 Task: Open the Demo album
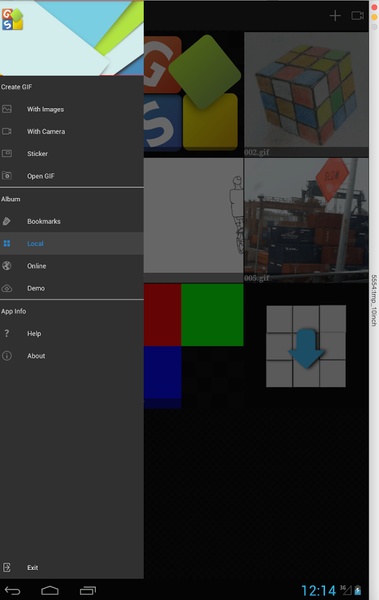72,288
